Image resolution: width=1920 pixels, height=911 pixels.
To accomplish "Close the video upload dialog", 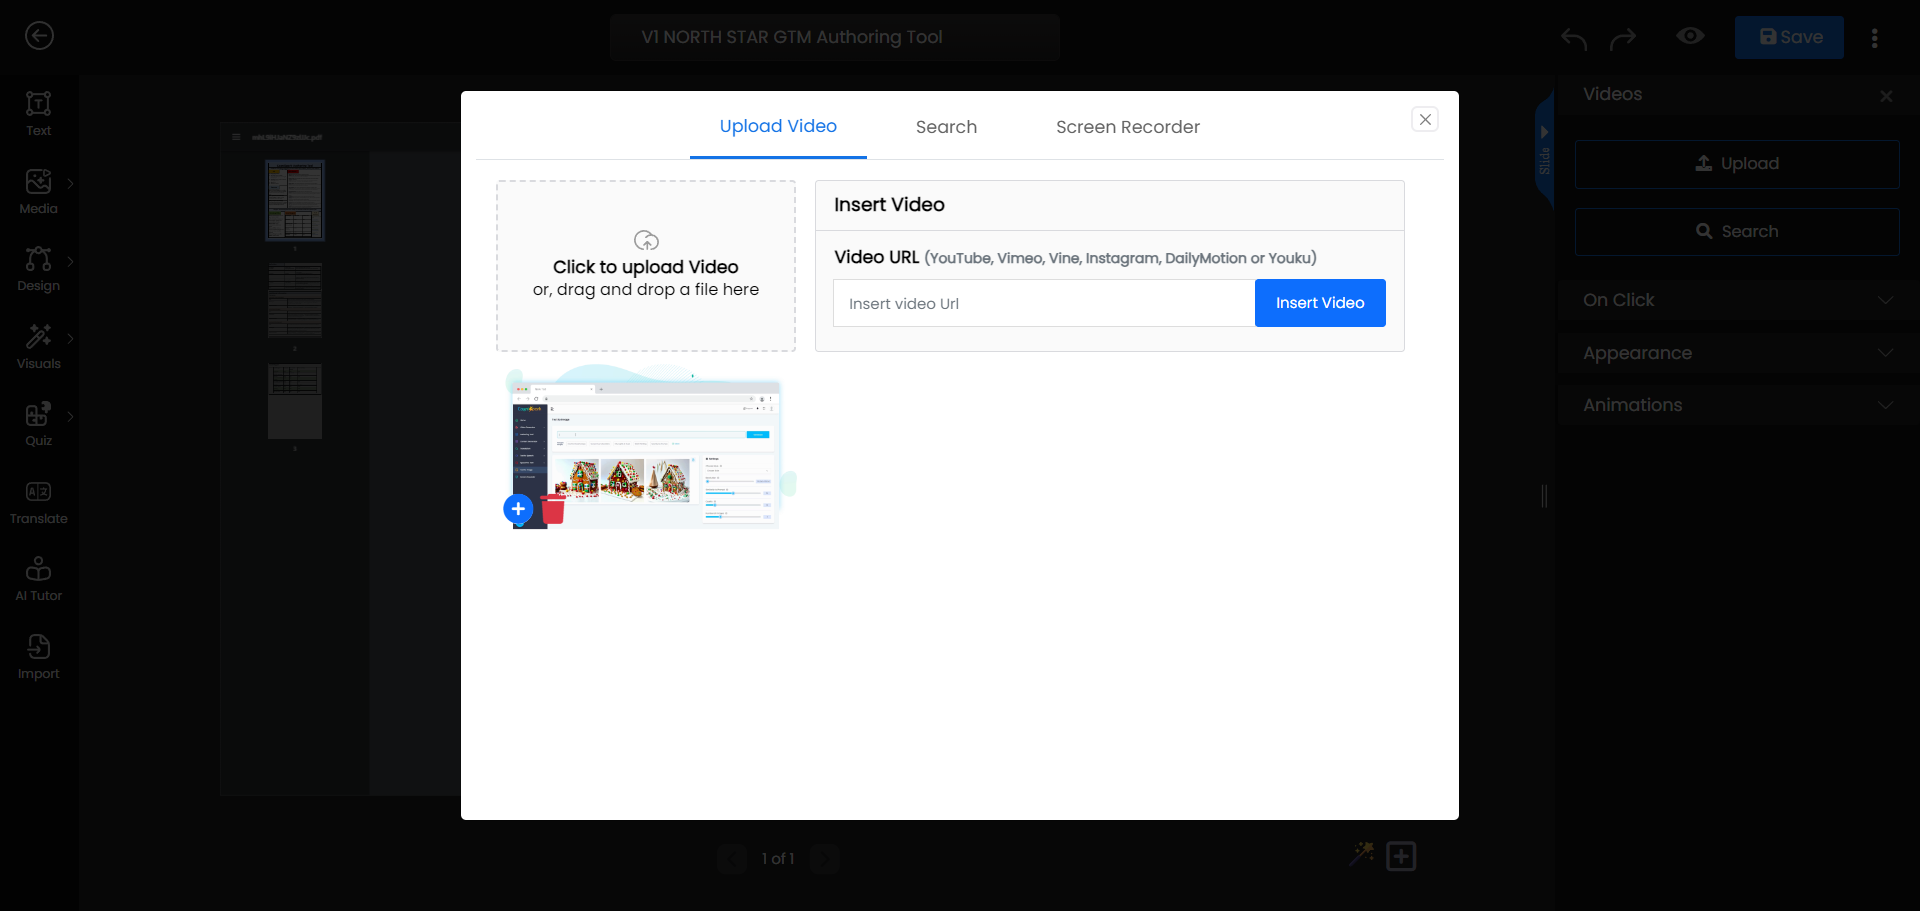I will [1425, 119].
